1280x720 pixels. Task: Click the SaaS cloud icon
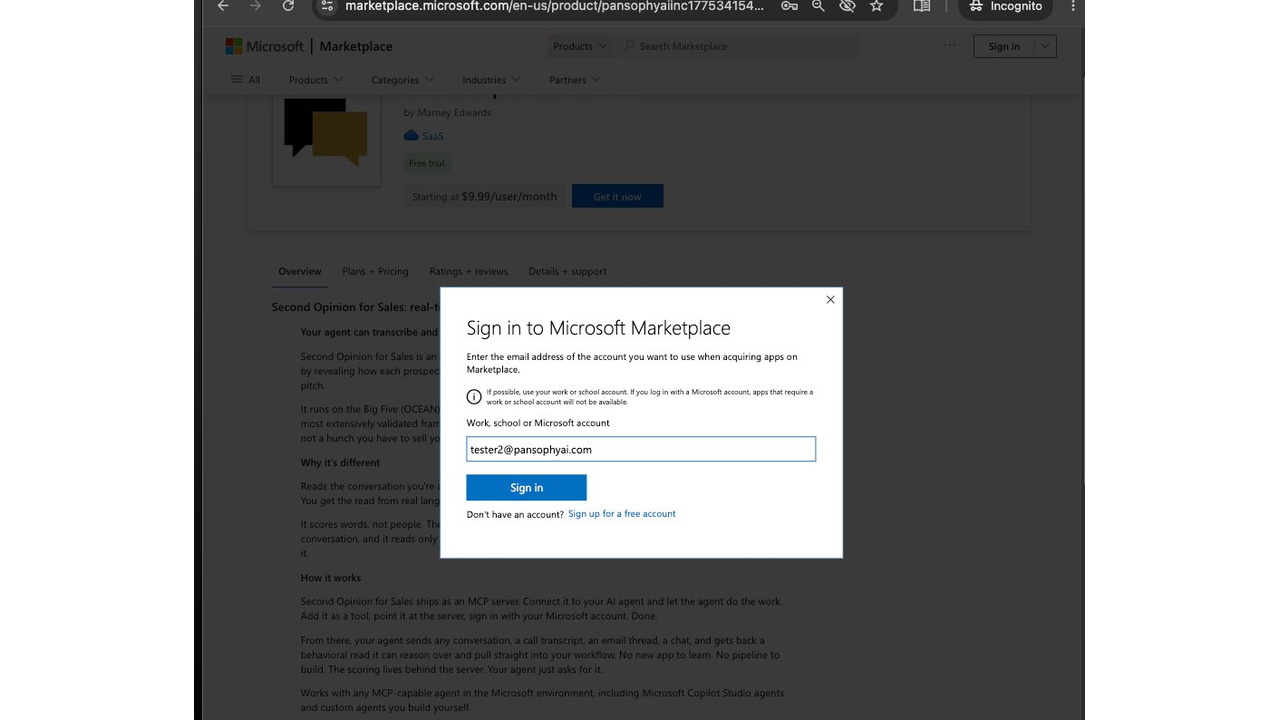[411, 136]
